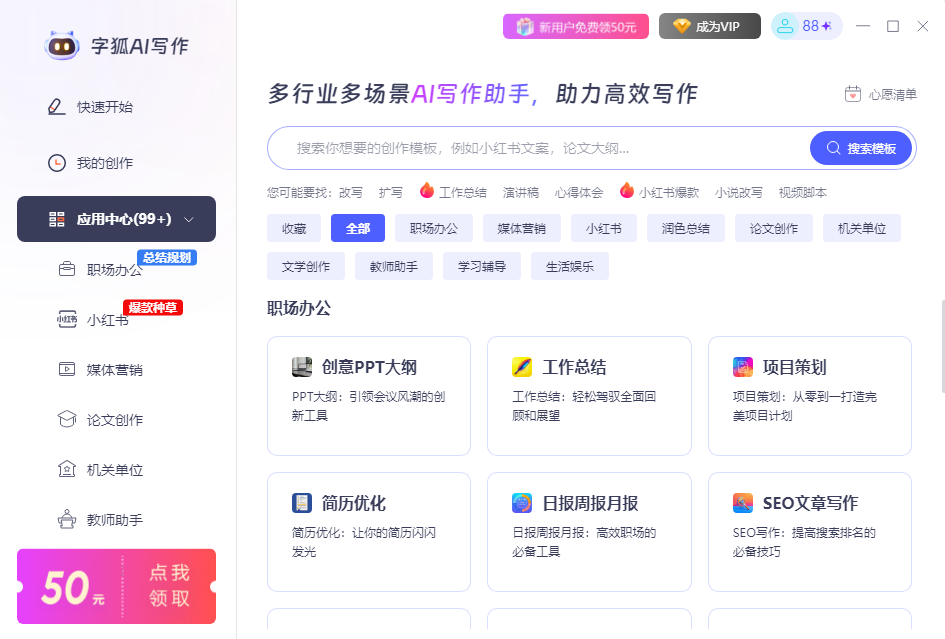This screenshot has height=639, width=945.
Task: Click the 小红书 icon in sidebar
Action: (67, 319)
